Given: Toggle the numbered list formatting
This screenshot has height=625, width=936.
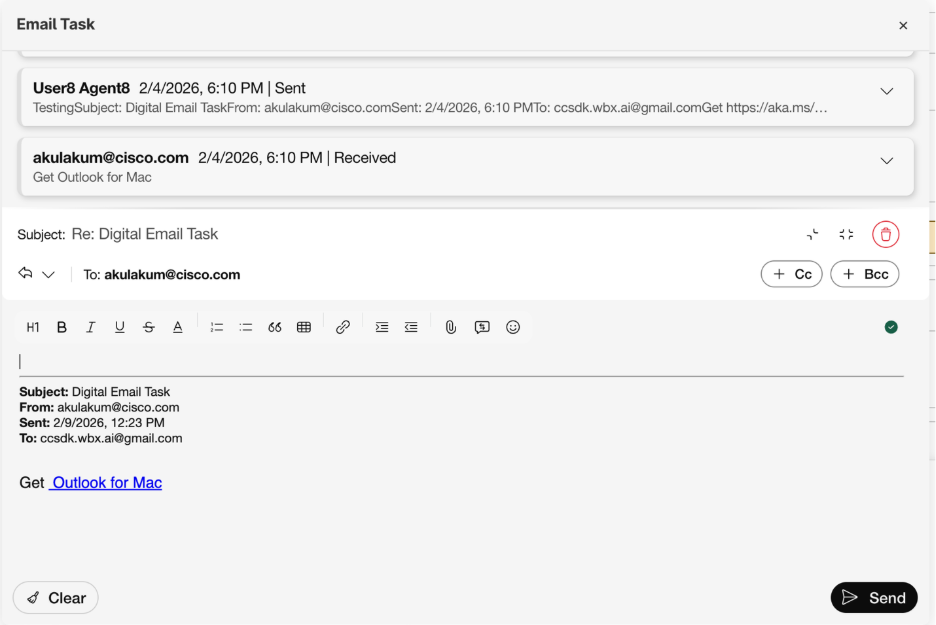Looking at the screenshot, I should [x=216, y=327].
